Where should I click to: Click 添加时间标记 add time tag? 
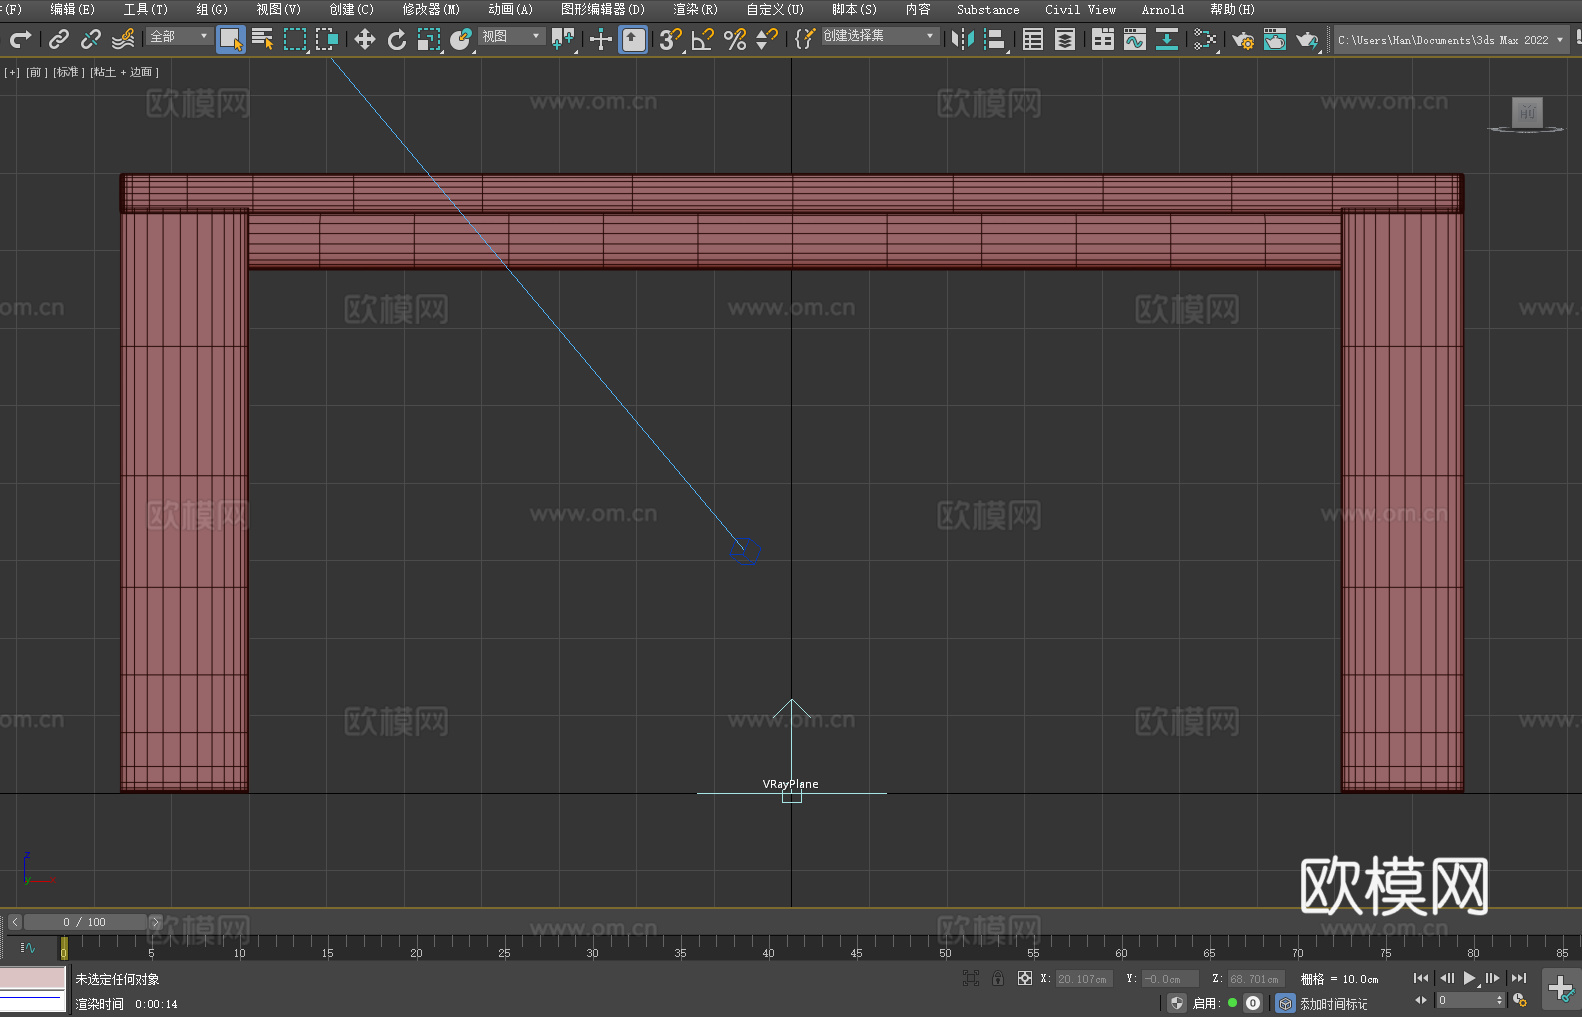coord(1333,1004)
